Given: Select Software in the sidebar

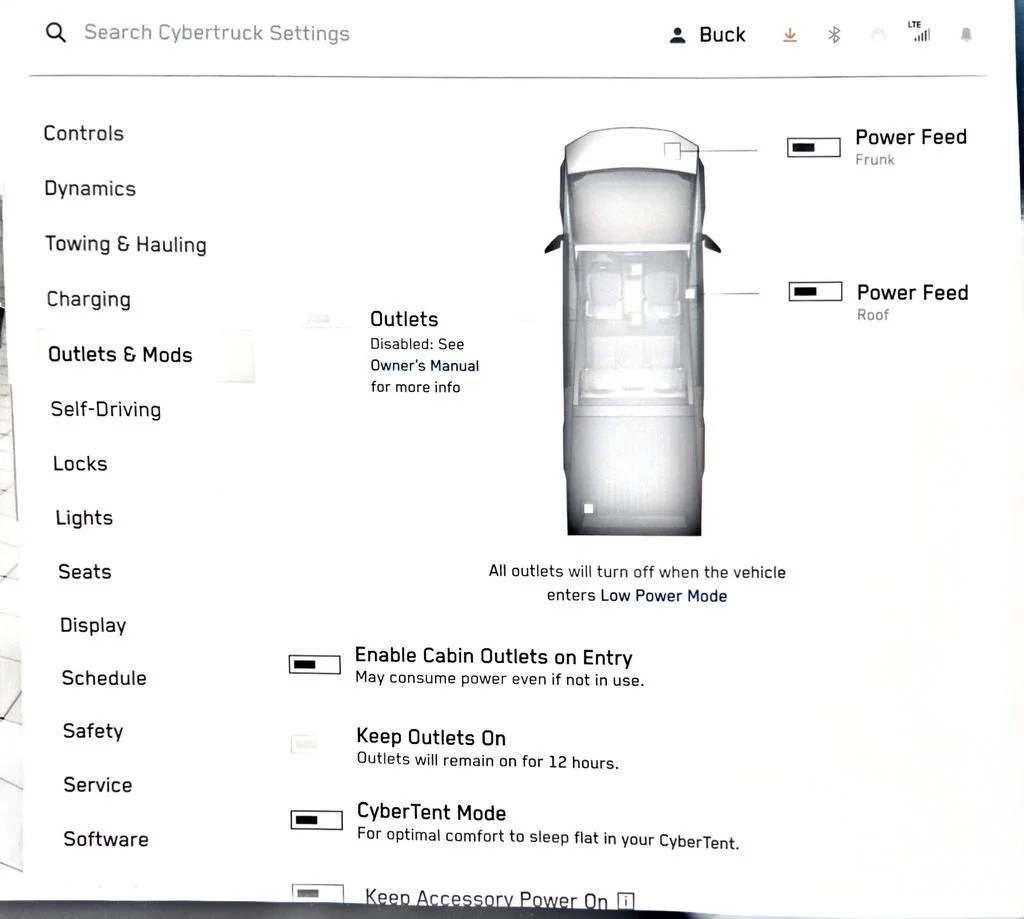Looking at the screenshot, I should pos(106,839).
